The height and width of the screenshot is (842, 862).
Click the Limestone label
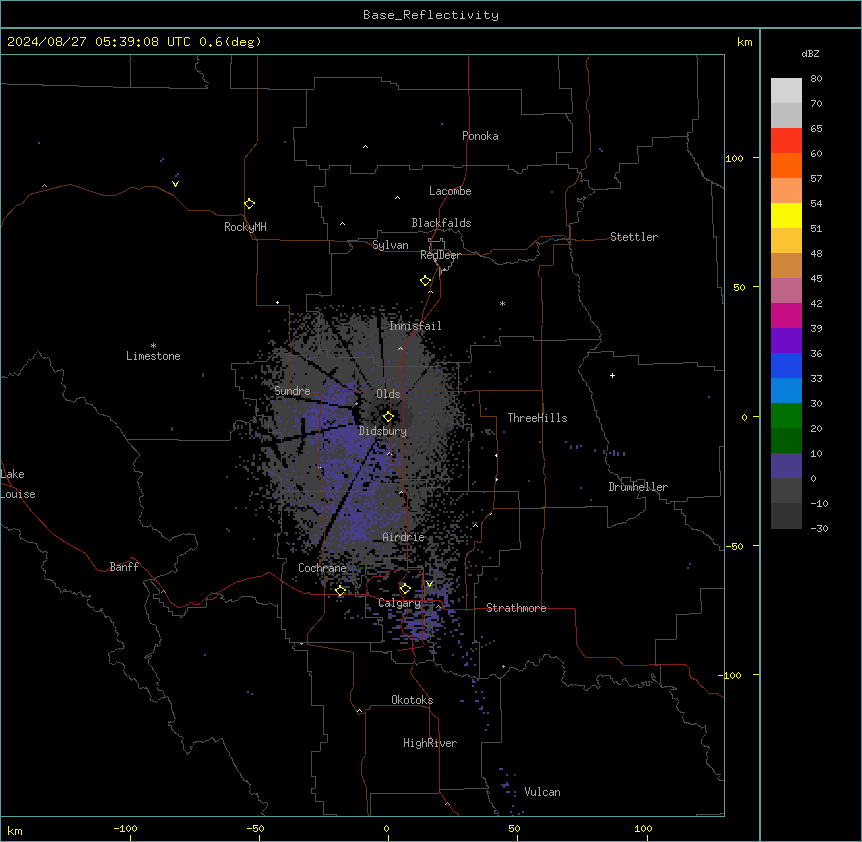(153, 356)
